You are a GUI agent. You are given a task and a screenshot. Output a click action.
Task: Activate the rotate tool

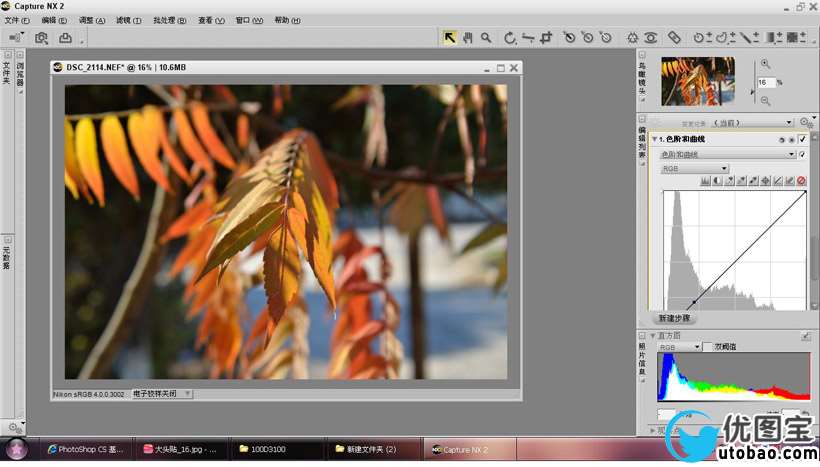tap(510, 38)
